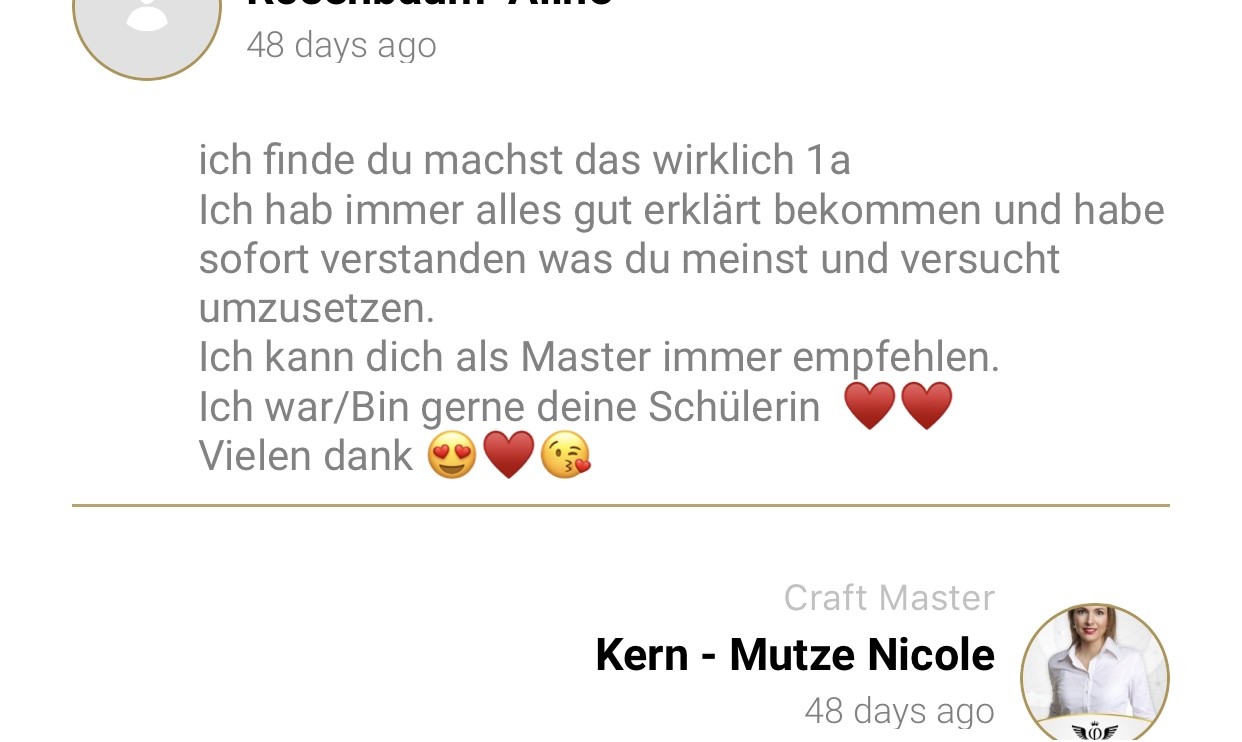Click the reviewer's 48 days ago timestamp

pos(341,45)
